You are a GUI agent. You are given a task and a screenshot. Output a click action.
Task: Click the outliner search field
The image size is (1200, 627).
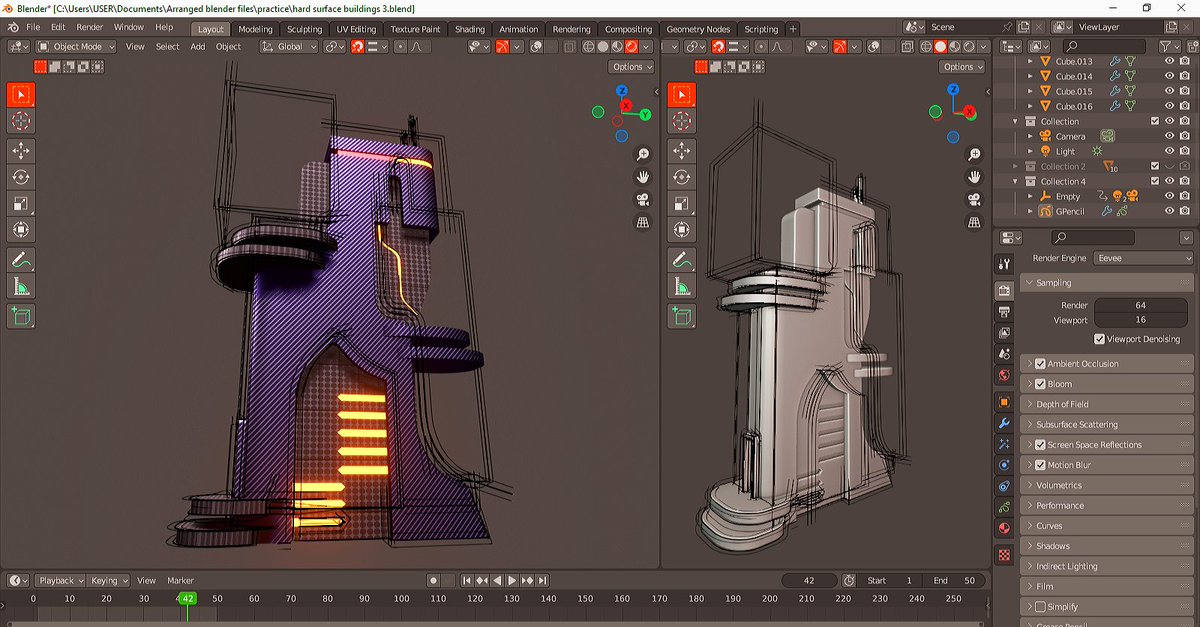(1105, 45)
